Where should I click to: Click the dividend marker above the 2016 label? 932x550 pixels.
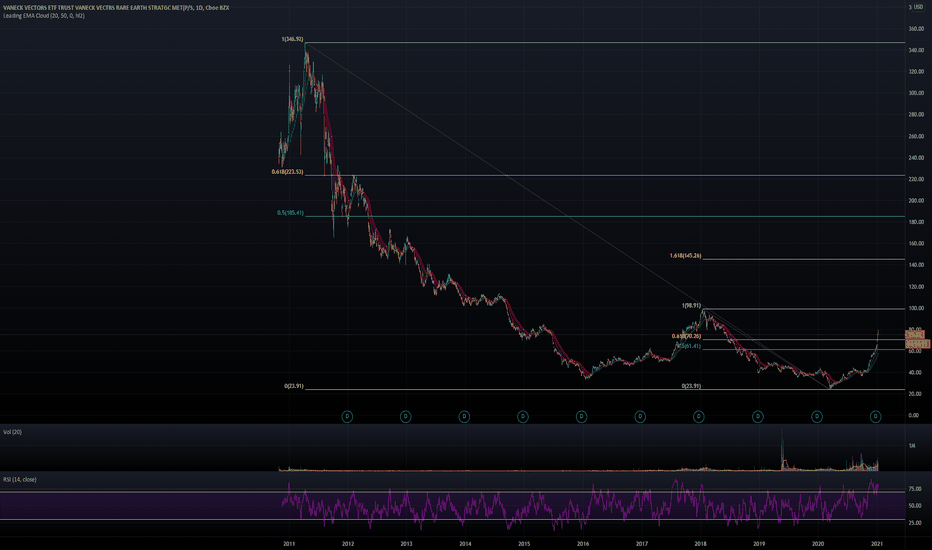pos(581,417)
